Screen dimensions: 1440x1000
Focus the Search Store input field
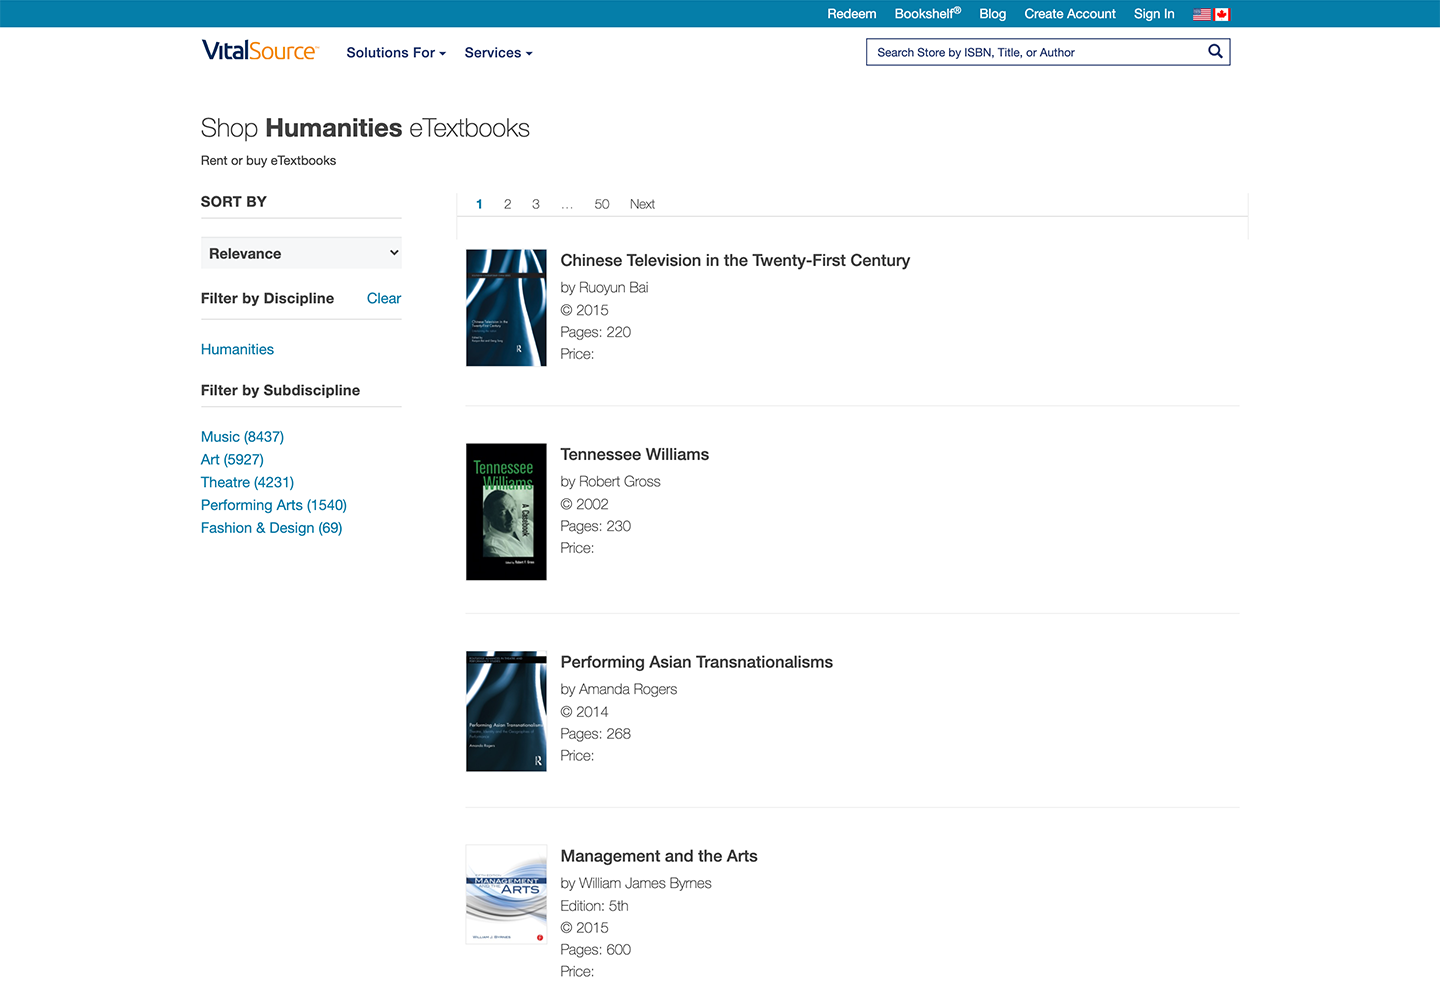(x=1035, y=52)
